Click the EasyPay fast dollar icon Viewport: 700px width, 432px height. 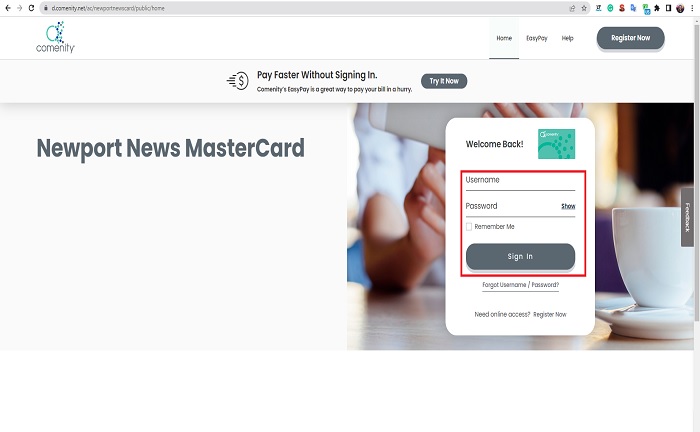click(x=238, y=81)
